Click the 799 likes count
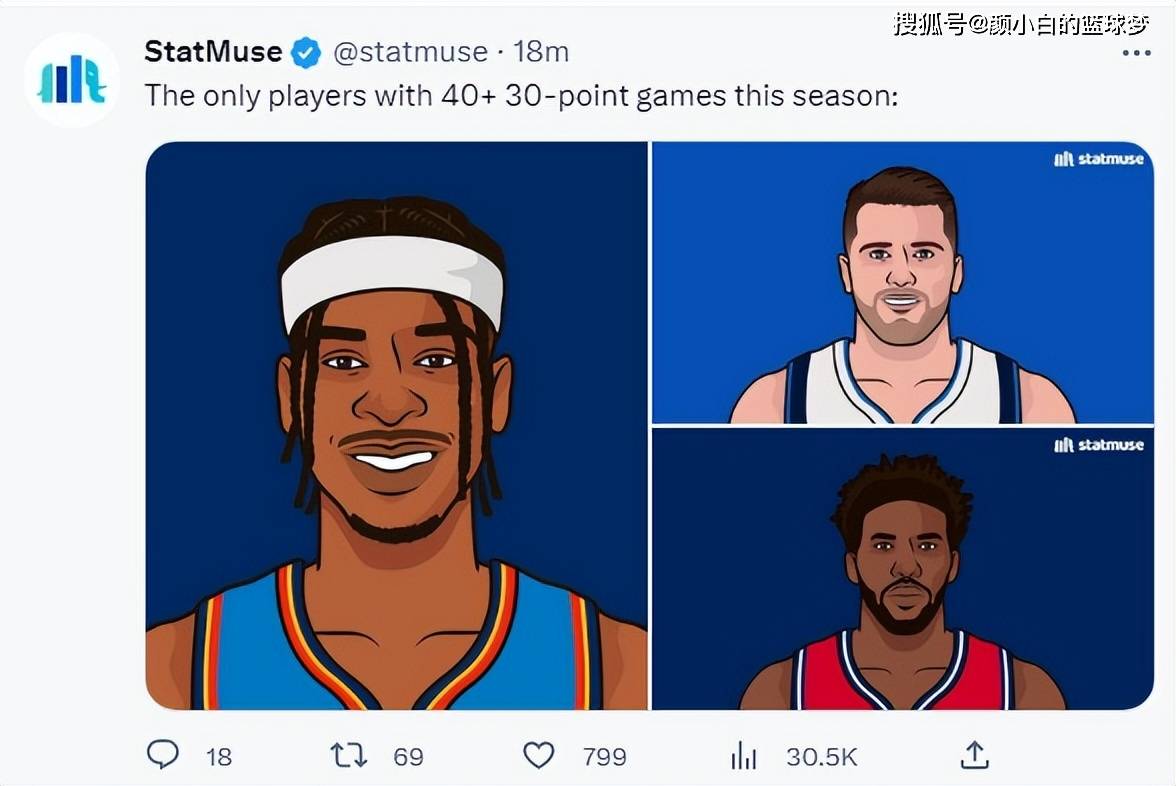Image resolution: width=1176 pixels, height=786 pixels. tap(604, 757)
